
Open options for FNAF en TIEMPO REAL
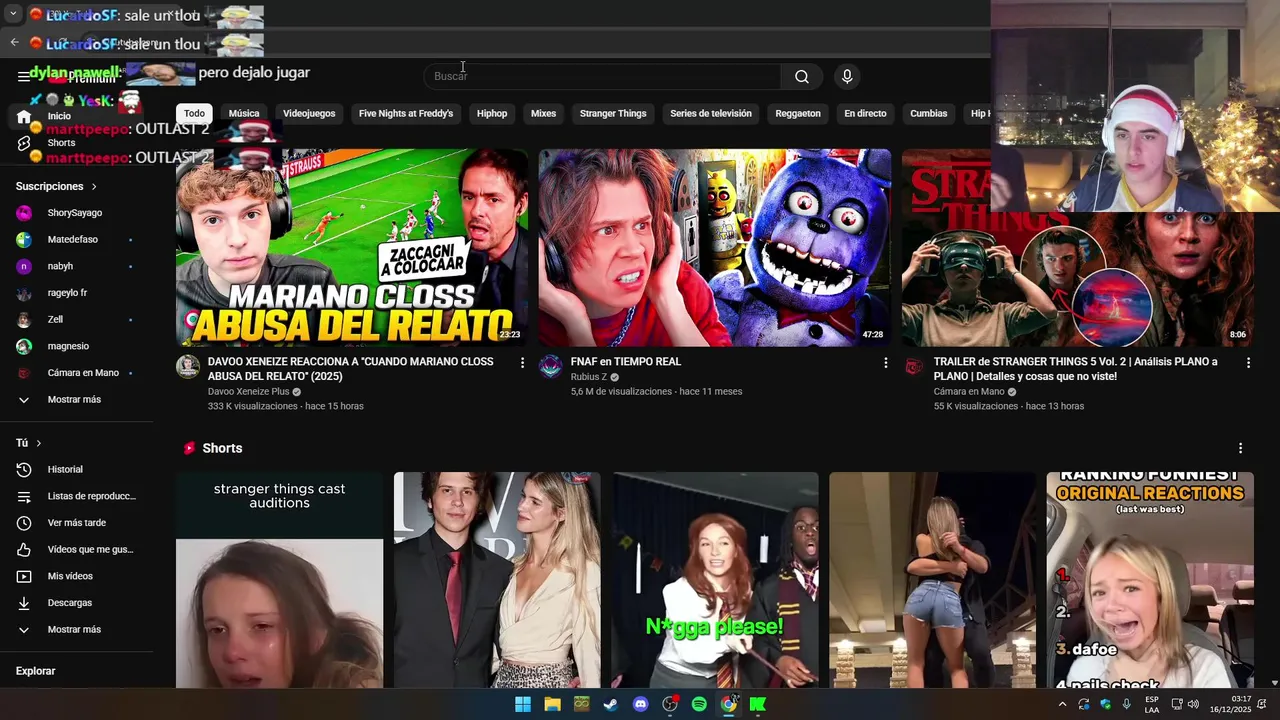[x=885, y=363]
